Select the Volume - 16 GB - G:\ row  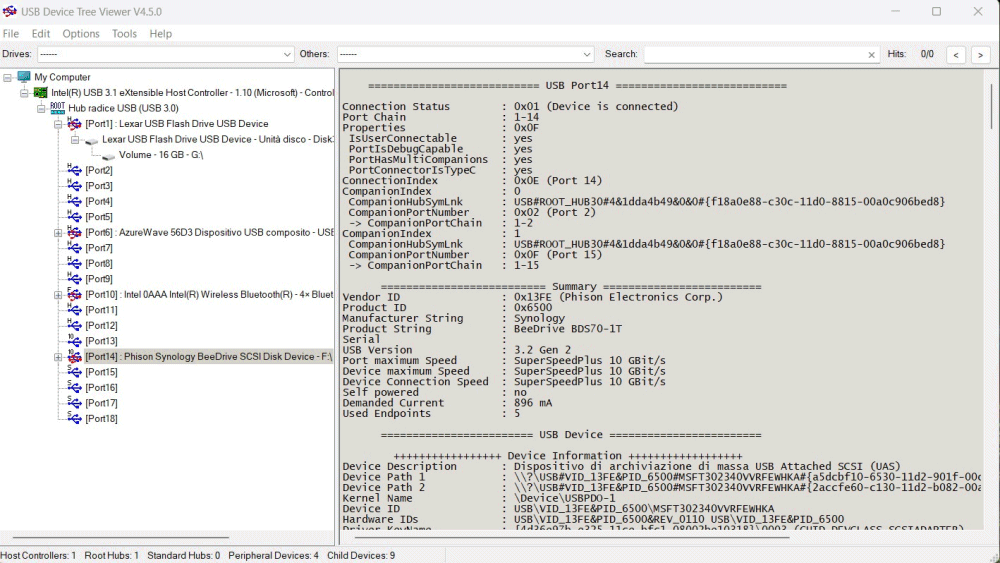[x=161, y=155]
